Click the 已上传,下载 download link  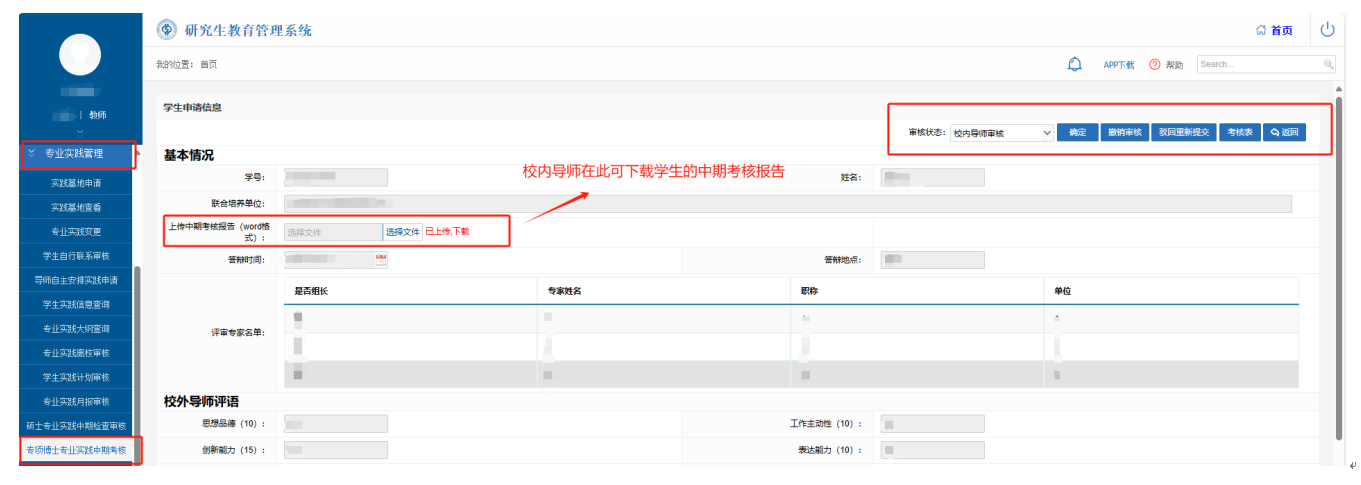[447, 231]
